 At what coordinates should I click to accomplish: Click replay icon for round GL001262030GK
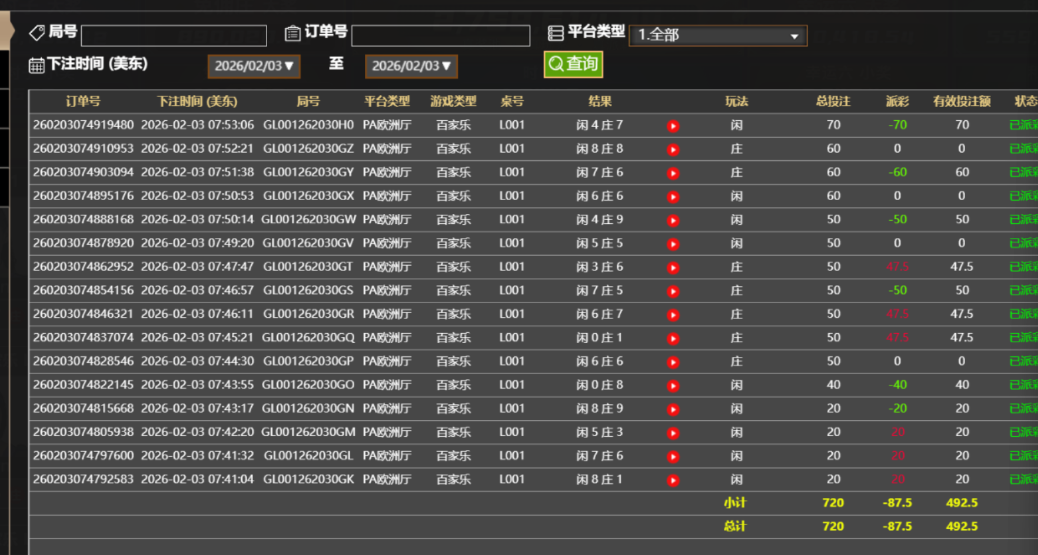coord(673,480)
